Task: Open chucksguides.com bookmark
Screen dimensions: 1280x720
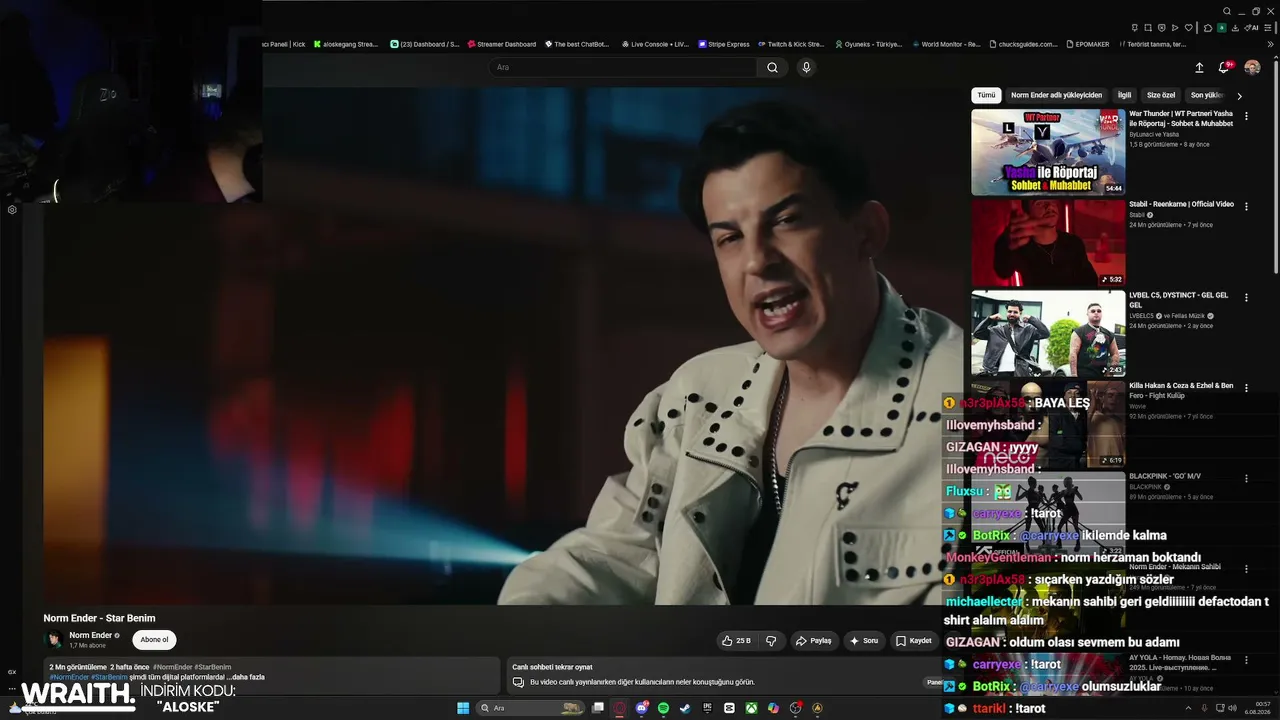Action: click(1024, 44)
